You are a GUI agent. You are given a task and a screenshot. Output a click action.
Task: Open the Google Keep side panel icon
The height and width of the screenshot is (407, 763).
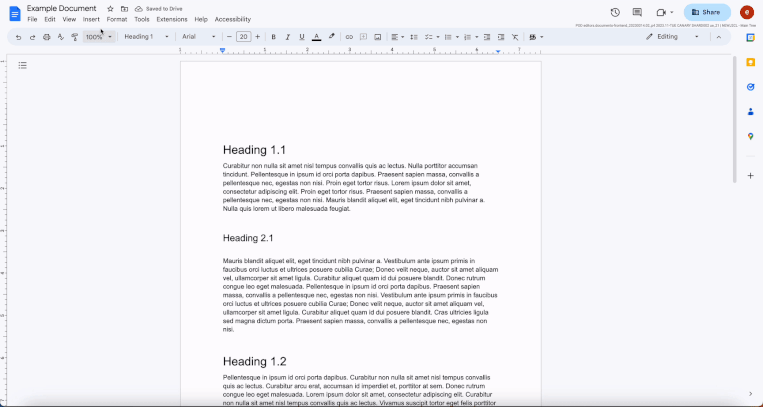[750, 62]
